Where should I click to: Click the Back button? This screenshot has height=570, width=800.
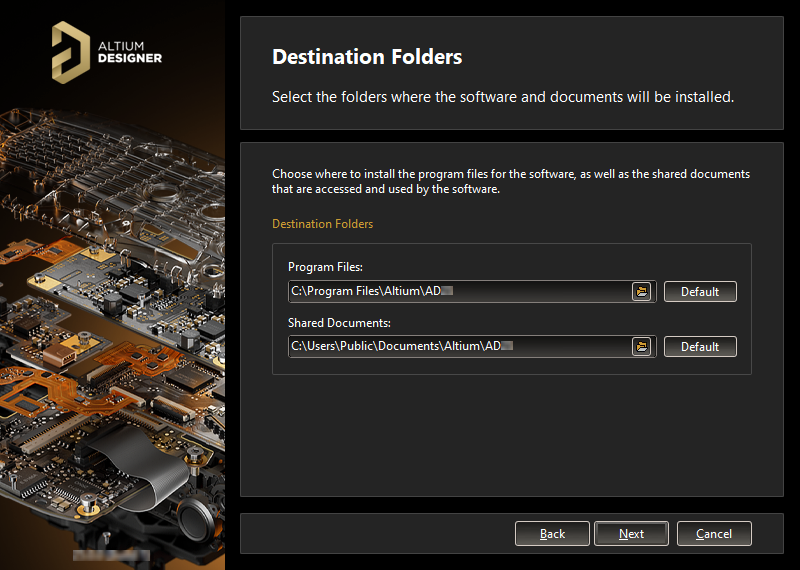[552, 534]
